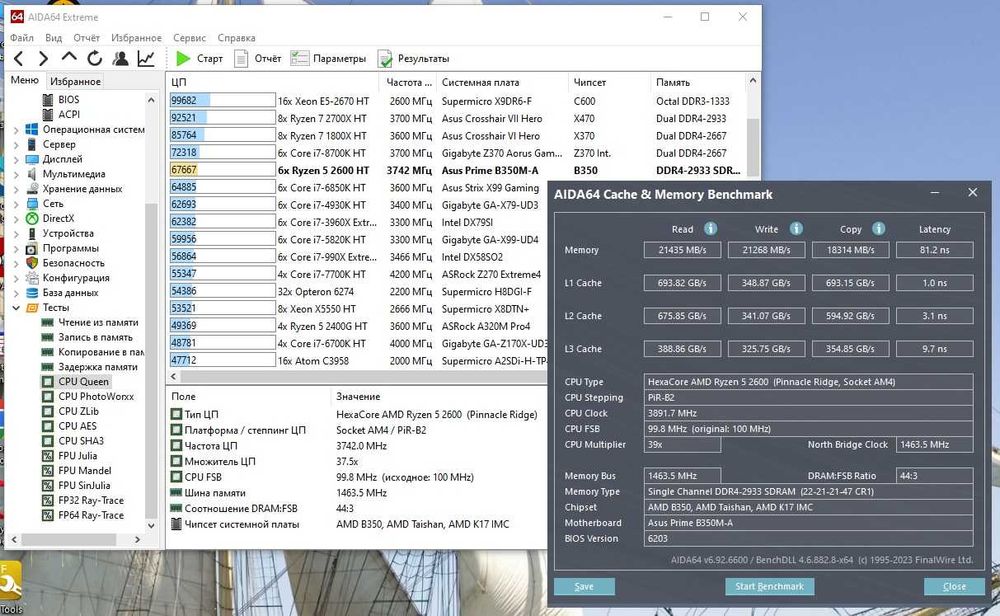Go back with the left arrow icon
Screen dimensions: 1000x616
coord(18,59)
